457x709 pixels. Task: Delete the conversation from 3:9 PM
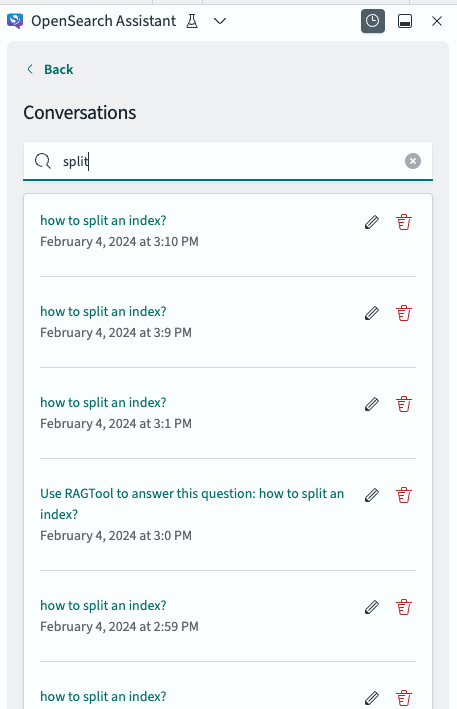coord(404,313)
